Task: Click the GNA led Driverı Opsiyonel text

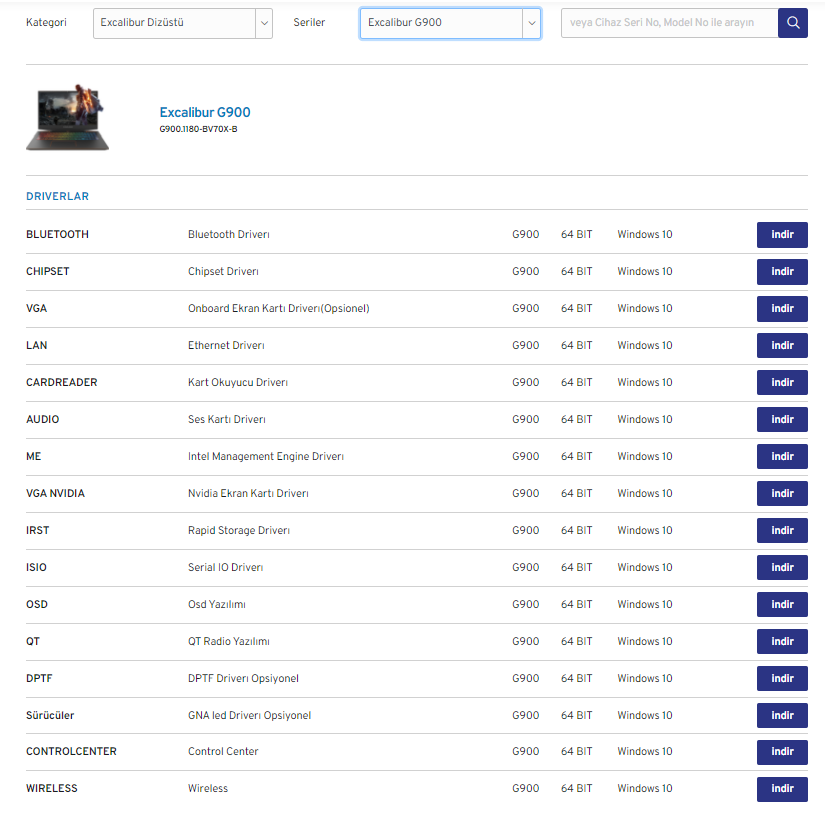Action: tap(249, 715)
